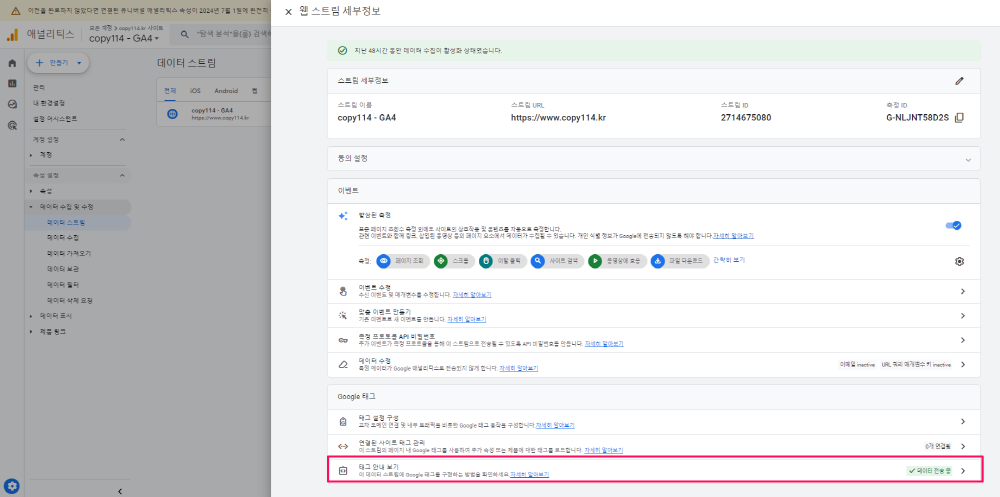Open Reports icon in left rail
1000x497 pixels.
pos(12,84)
